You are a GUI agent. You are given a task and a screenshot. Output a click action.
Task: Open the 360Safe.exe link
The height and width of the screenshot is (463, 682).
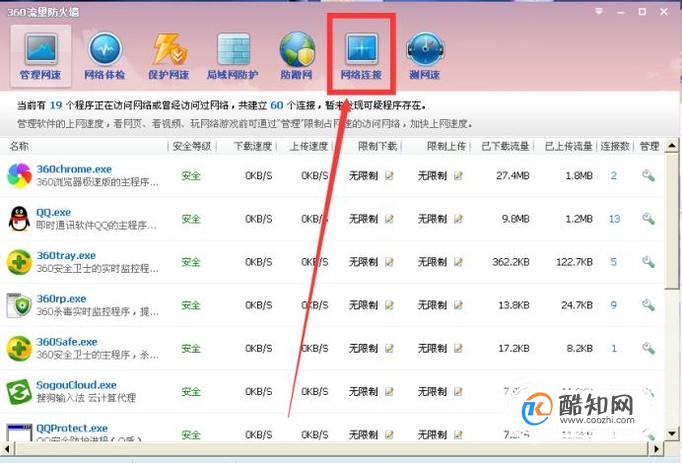point(67,342)
